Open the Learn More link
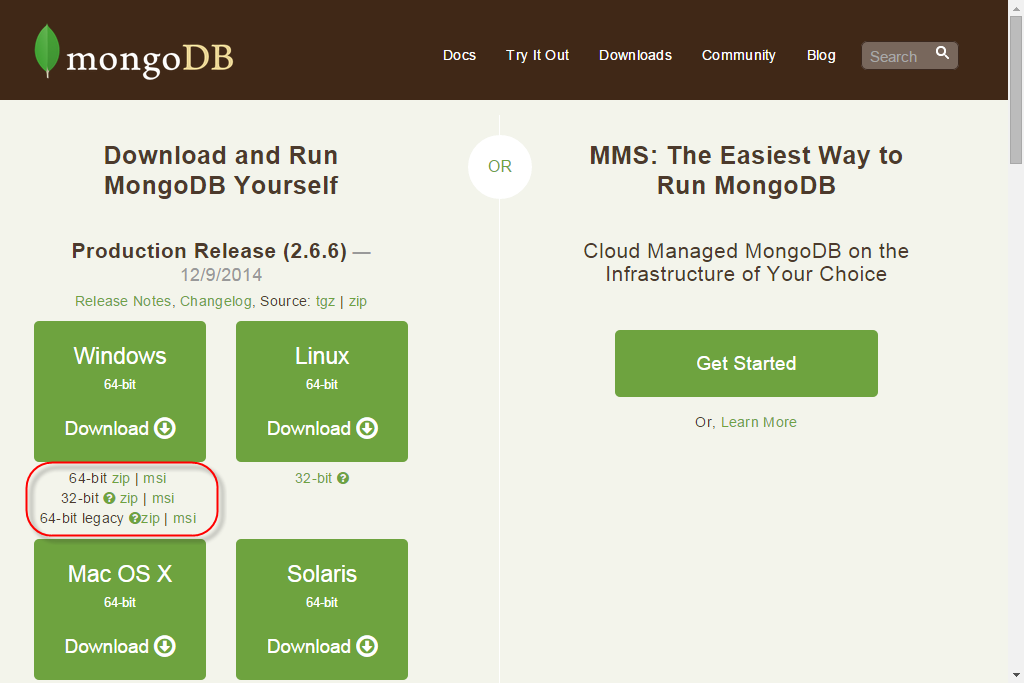The image size is (1024, 683). [x=758, y=422]
